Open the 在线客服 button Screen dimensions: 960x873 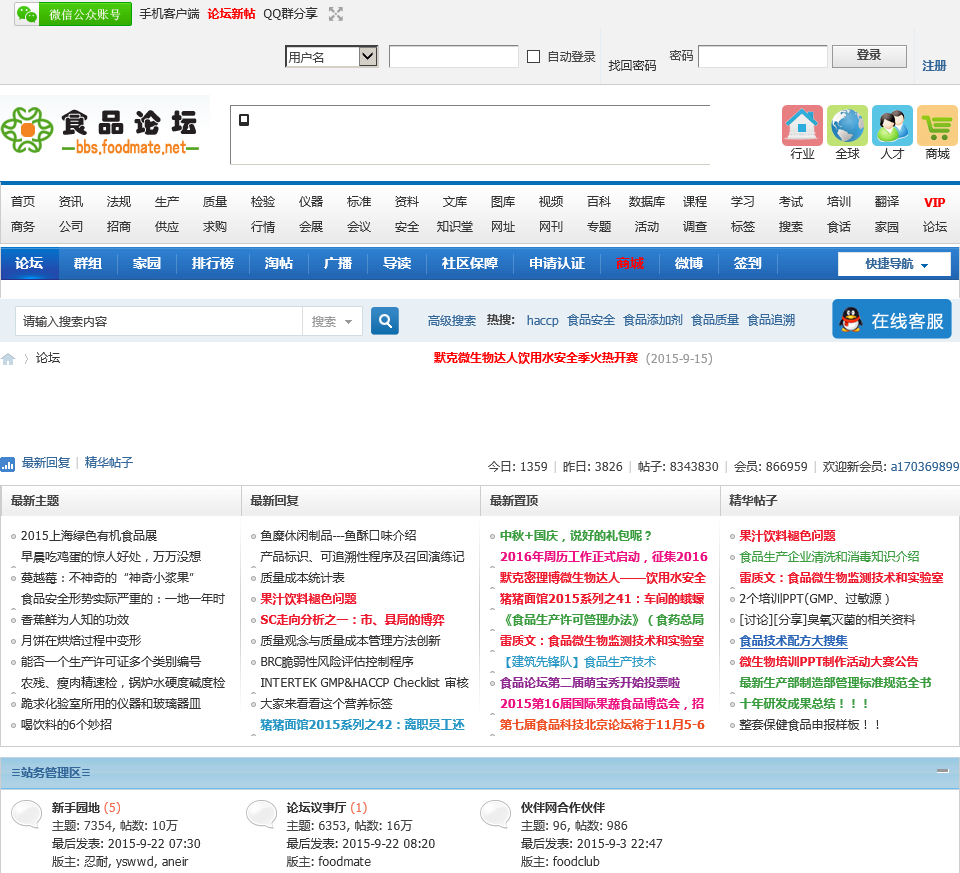[892, 319]
